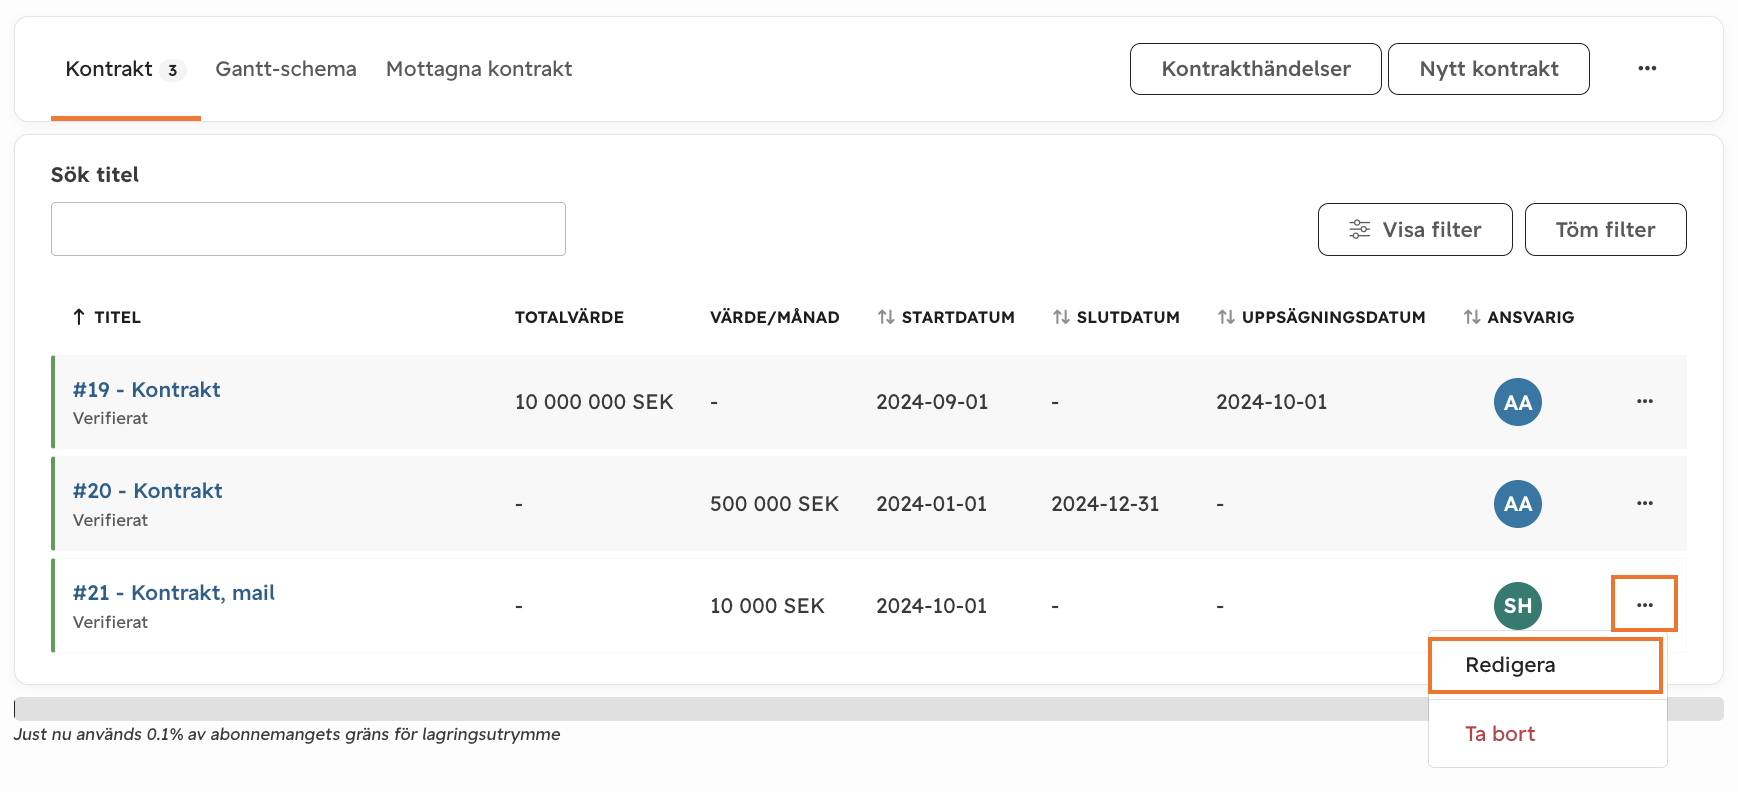
Task: Click the Totalvärde column header
Action: coord(569,317)
